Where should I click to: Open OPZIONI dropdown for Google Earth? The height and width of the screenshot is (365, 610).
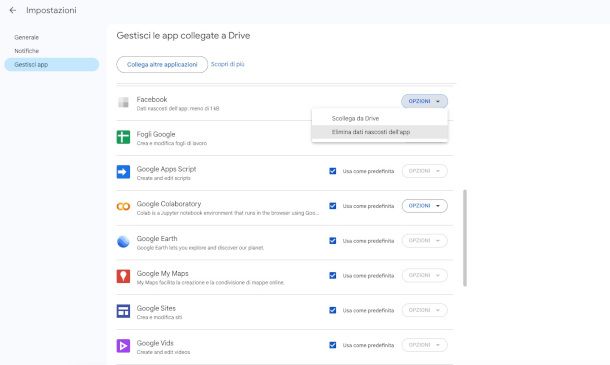[424, 240]
